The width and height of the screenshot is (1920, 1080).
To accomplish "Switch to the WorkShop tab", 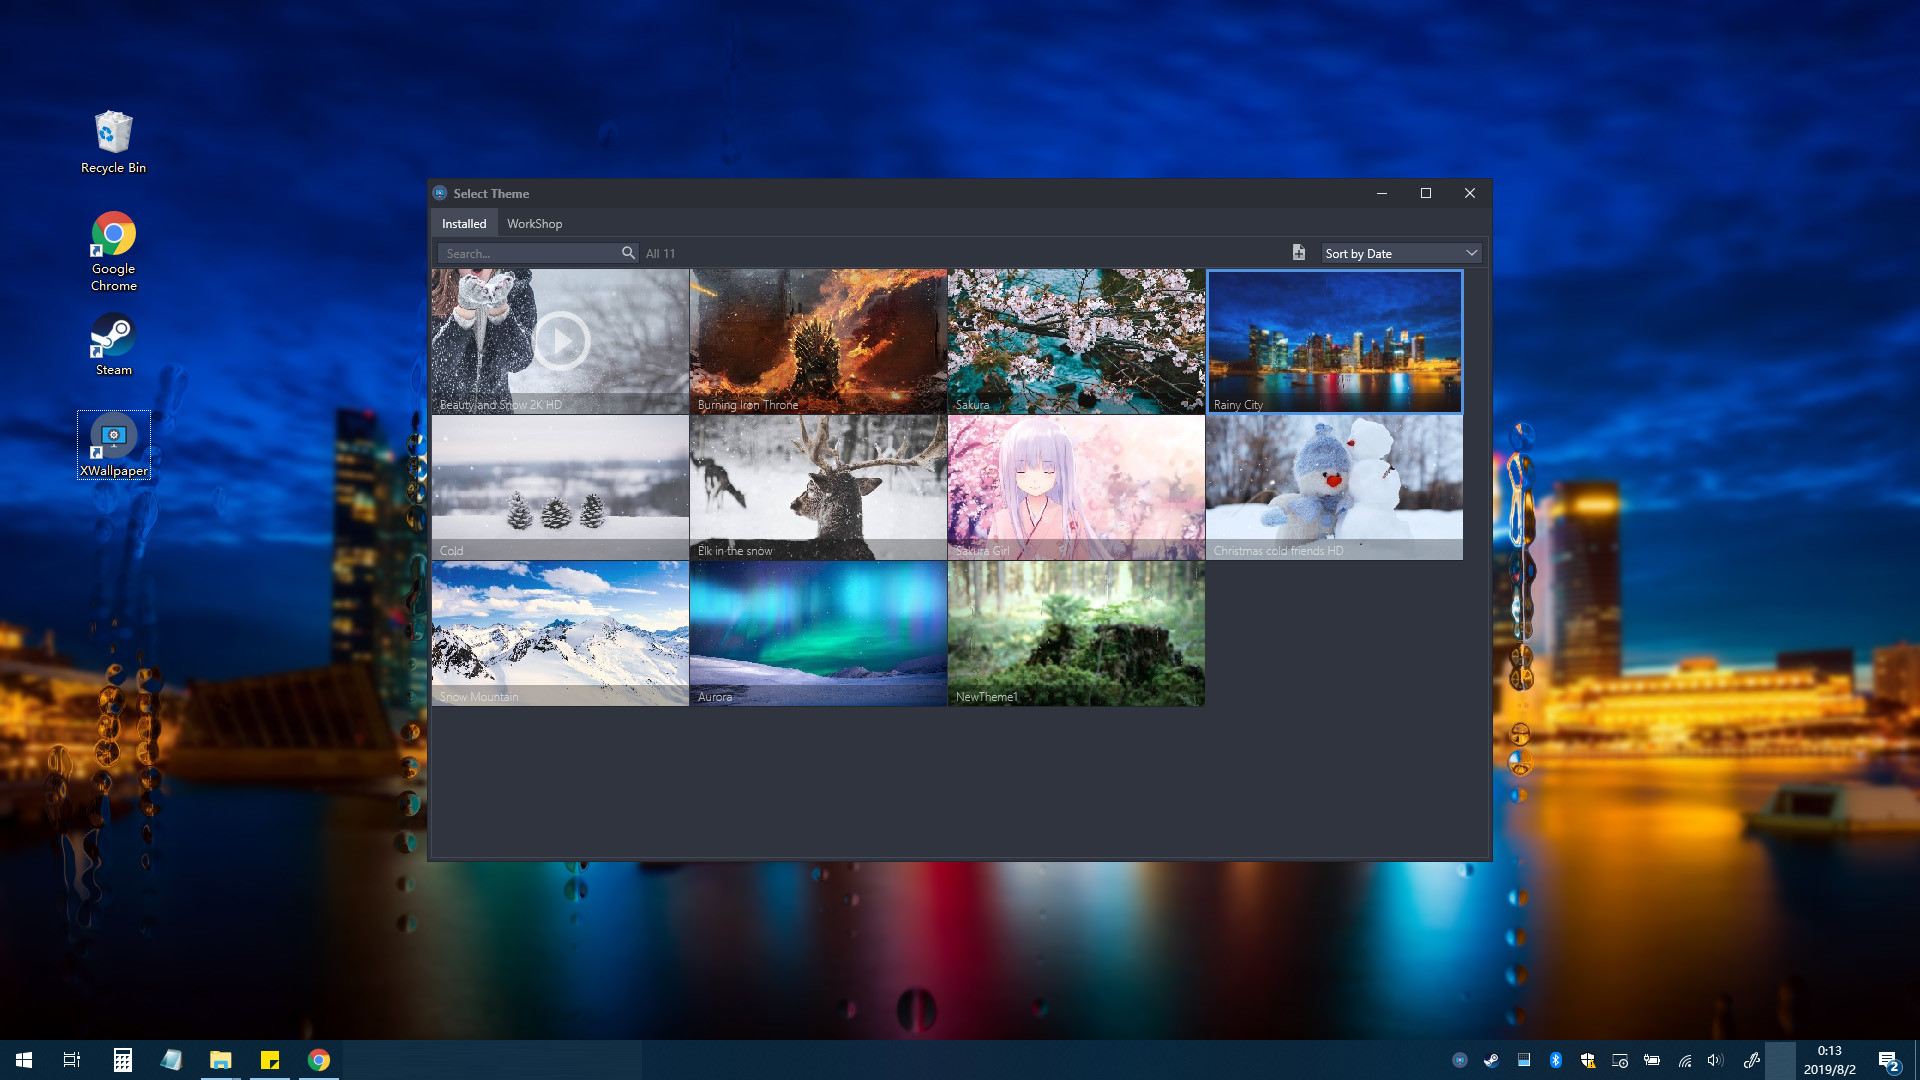I will [534, 223].
